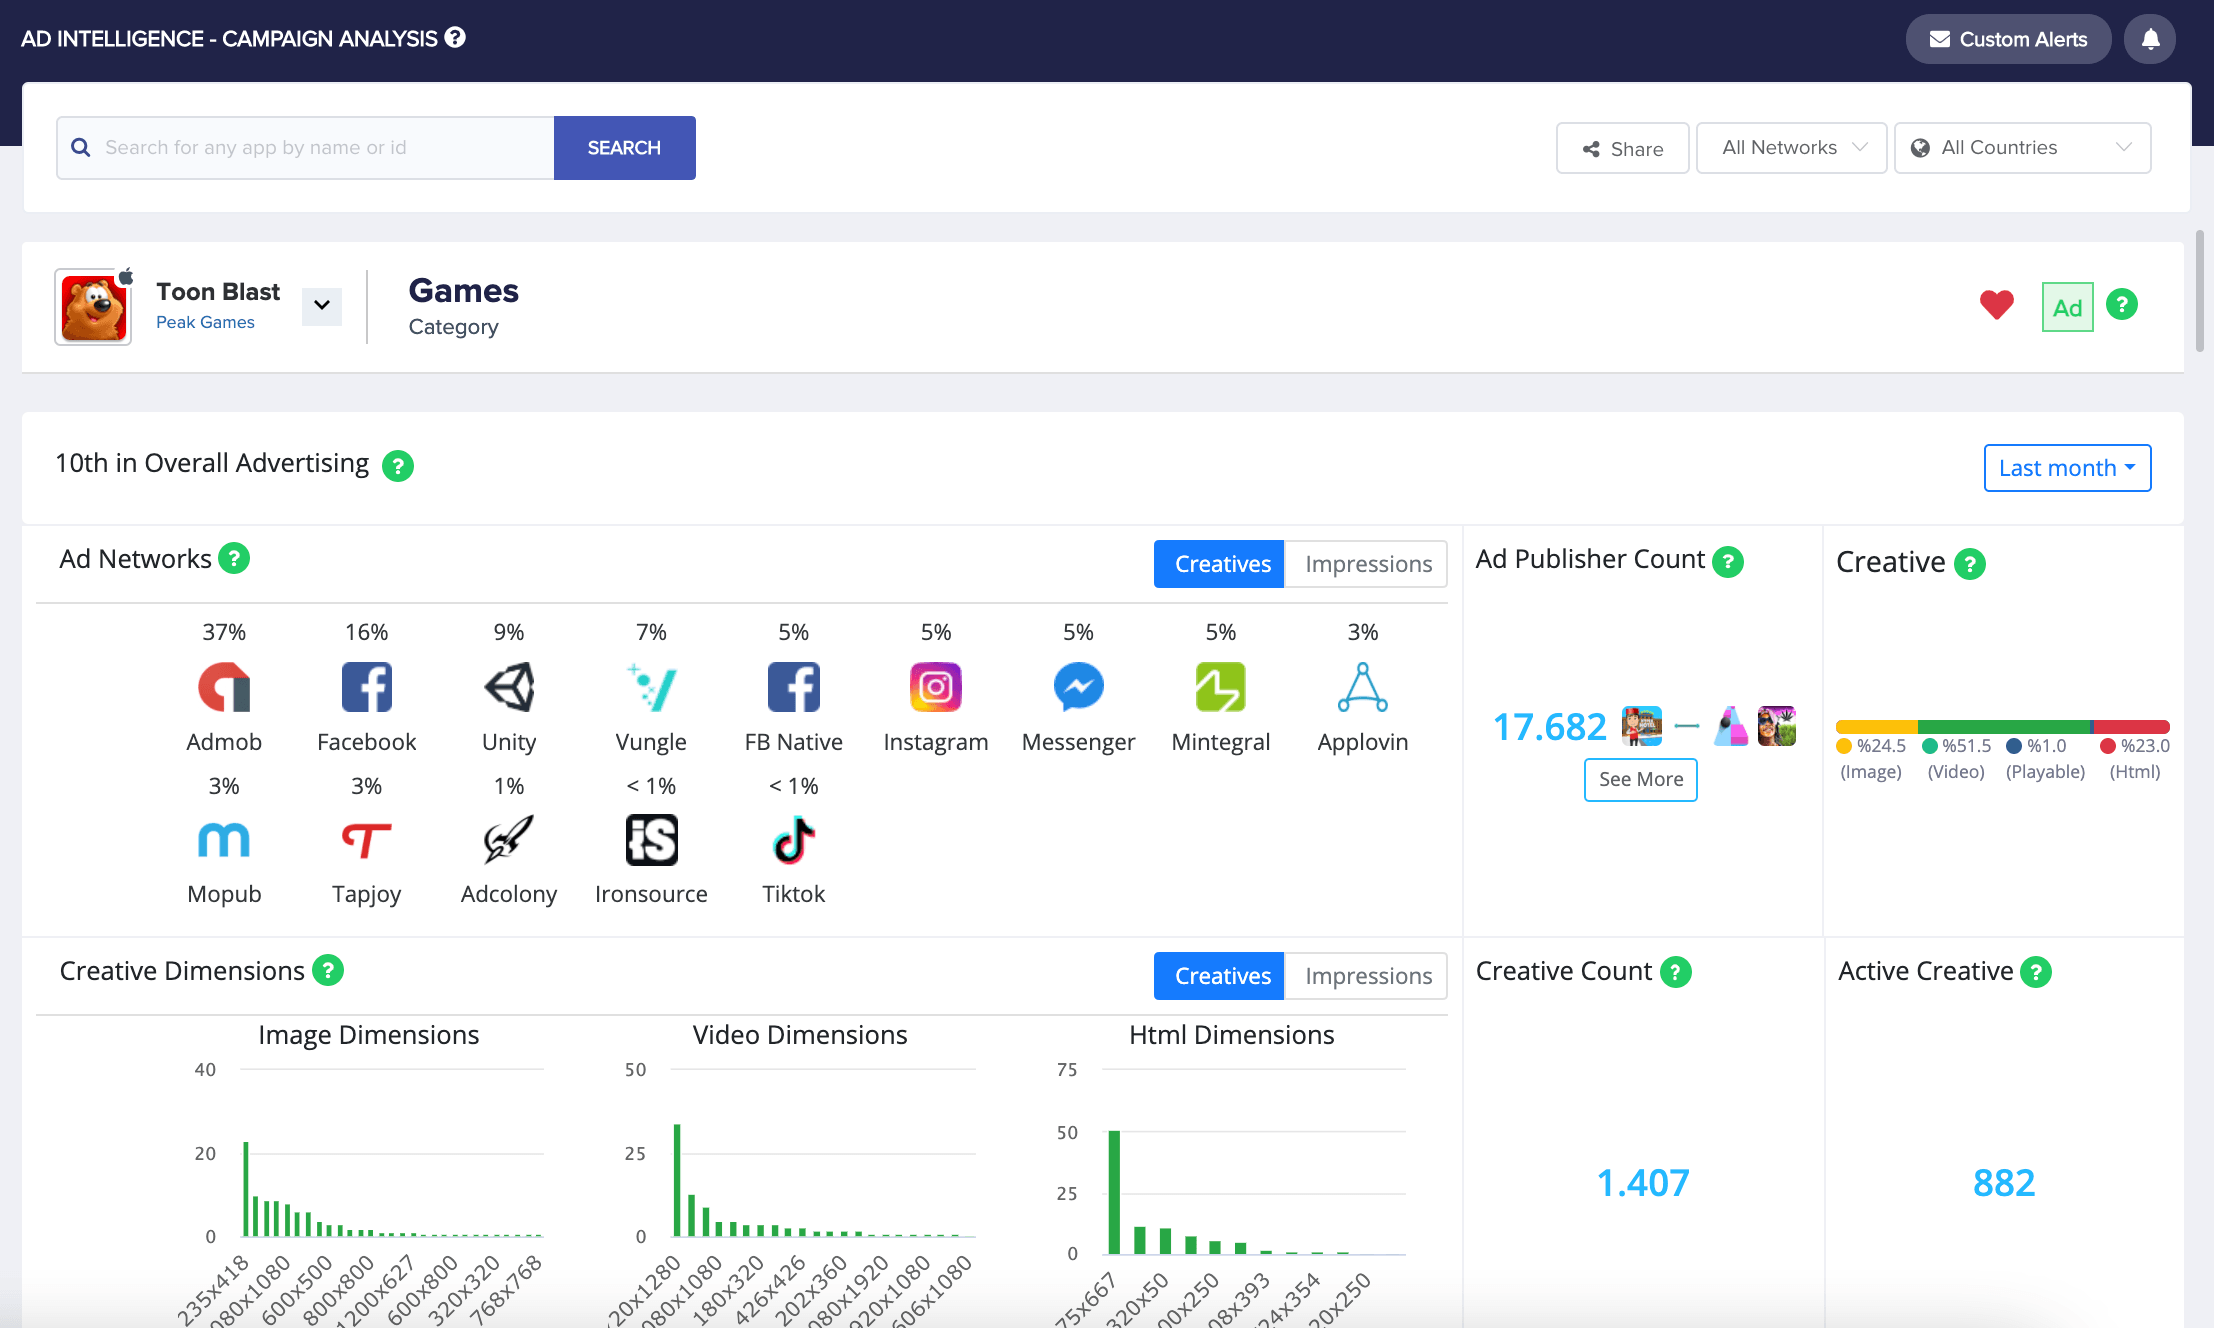2214x1328 pixels.
Task: Open the Messenger ad network icon
Action: coord(1078,687)
